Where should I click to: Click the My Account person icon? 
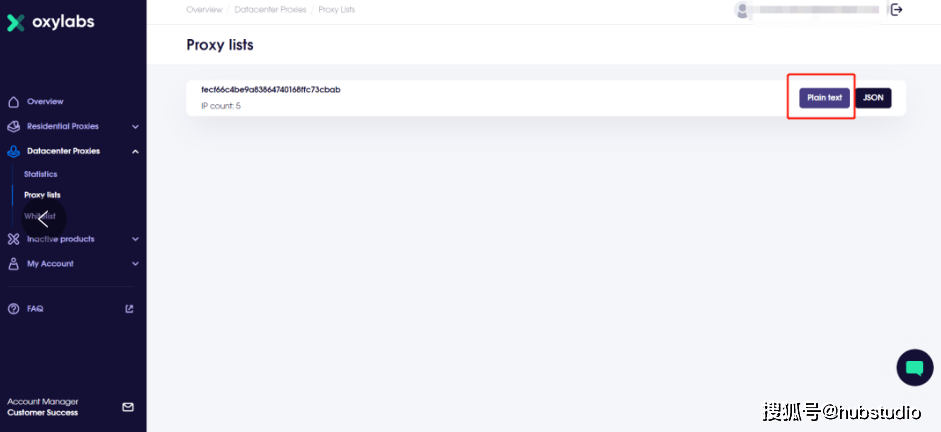tap(14, 264)
